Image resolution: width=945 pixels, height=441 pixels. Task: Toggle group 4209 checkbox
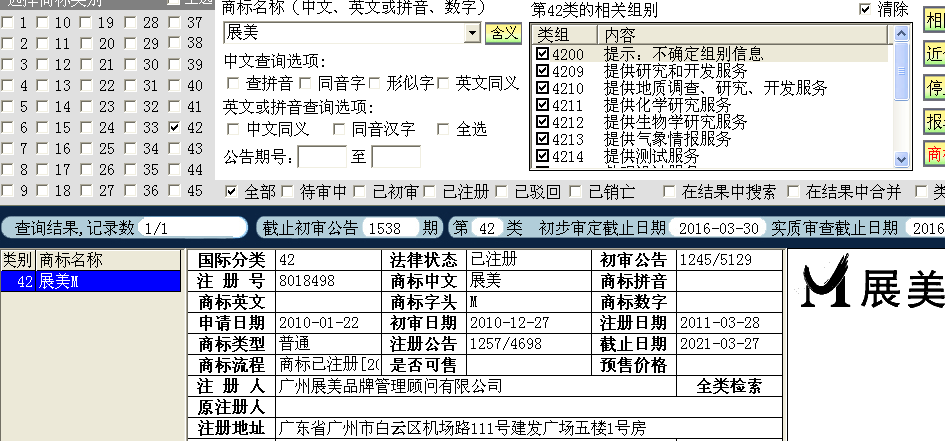(x=542, y=71)
